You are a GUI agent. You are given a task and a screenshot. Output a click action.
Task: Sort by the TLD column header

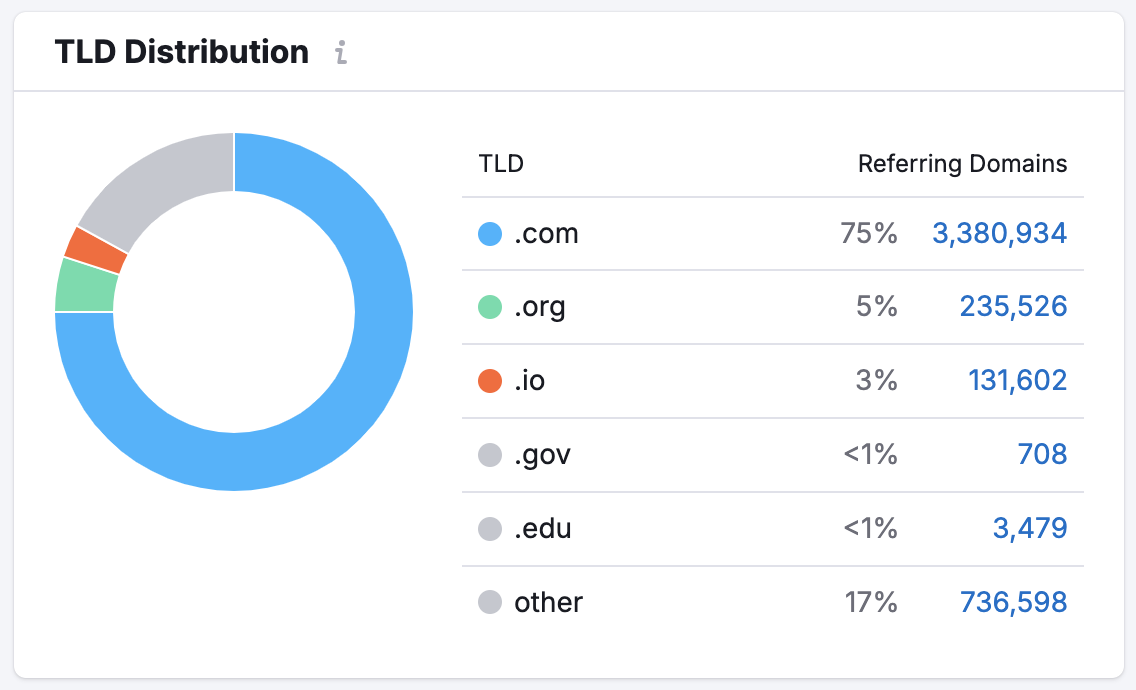coord(501,163)
